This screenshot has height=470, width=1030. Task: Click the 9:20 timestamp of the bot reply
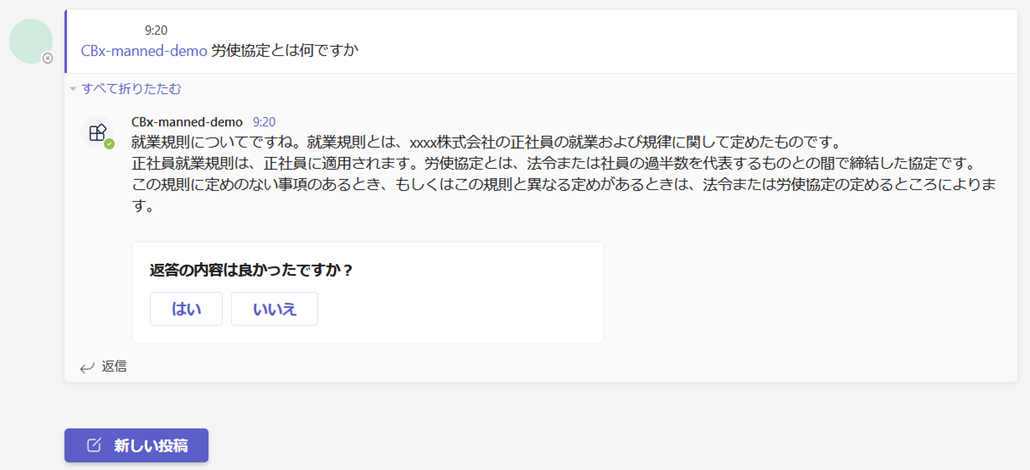point(264,122)
